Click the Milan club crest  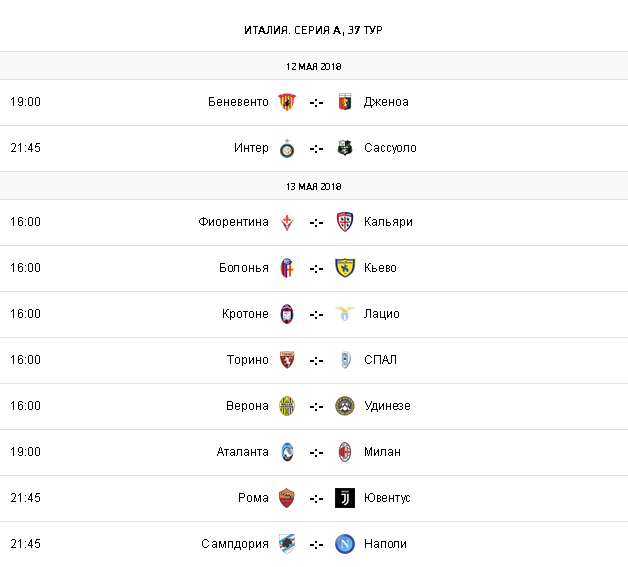(345, 452)
